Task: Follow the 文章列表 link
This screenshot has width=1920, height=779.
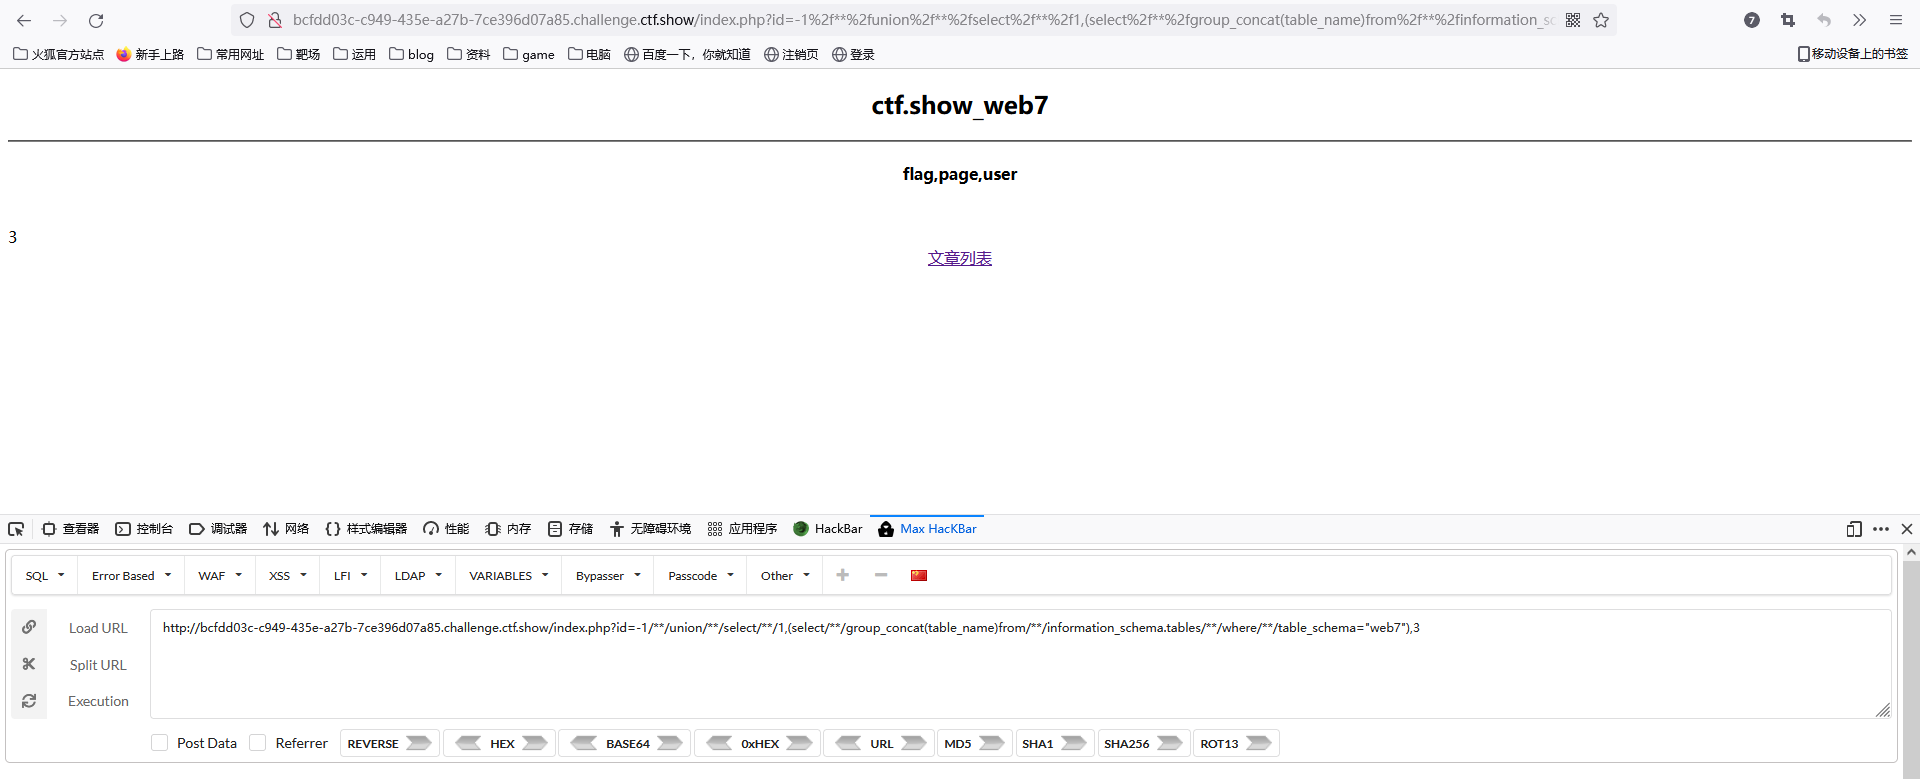Action: point(960,258)
